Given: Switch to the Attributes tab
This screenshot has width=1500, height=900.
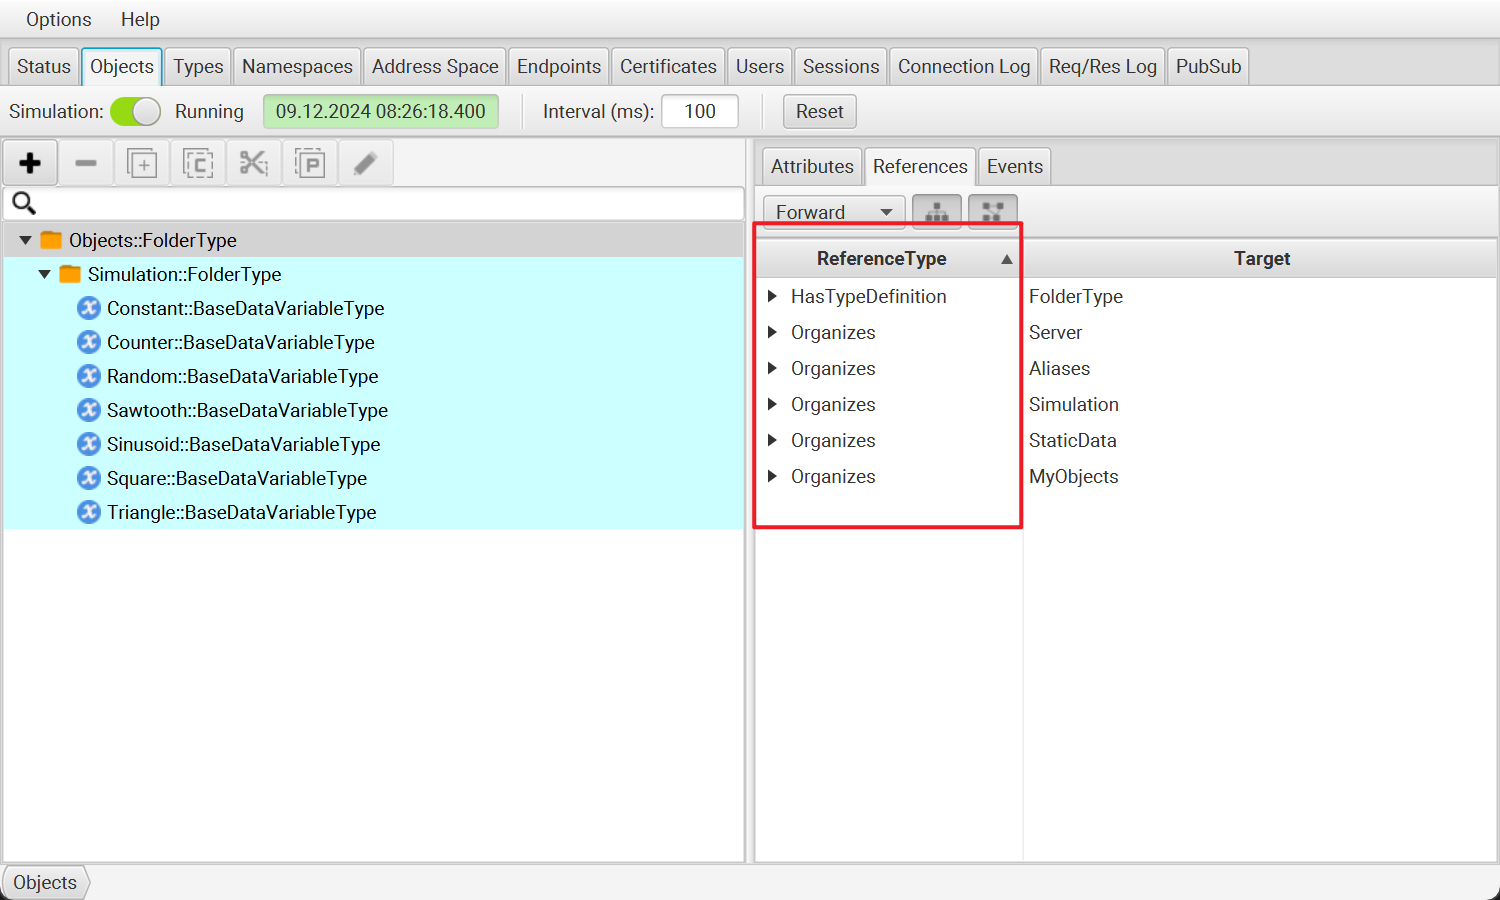Looking at the screenshot, I should tap(812, 166).
